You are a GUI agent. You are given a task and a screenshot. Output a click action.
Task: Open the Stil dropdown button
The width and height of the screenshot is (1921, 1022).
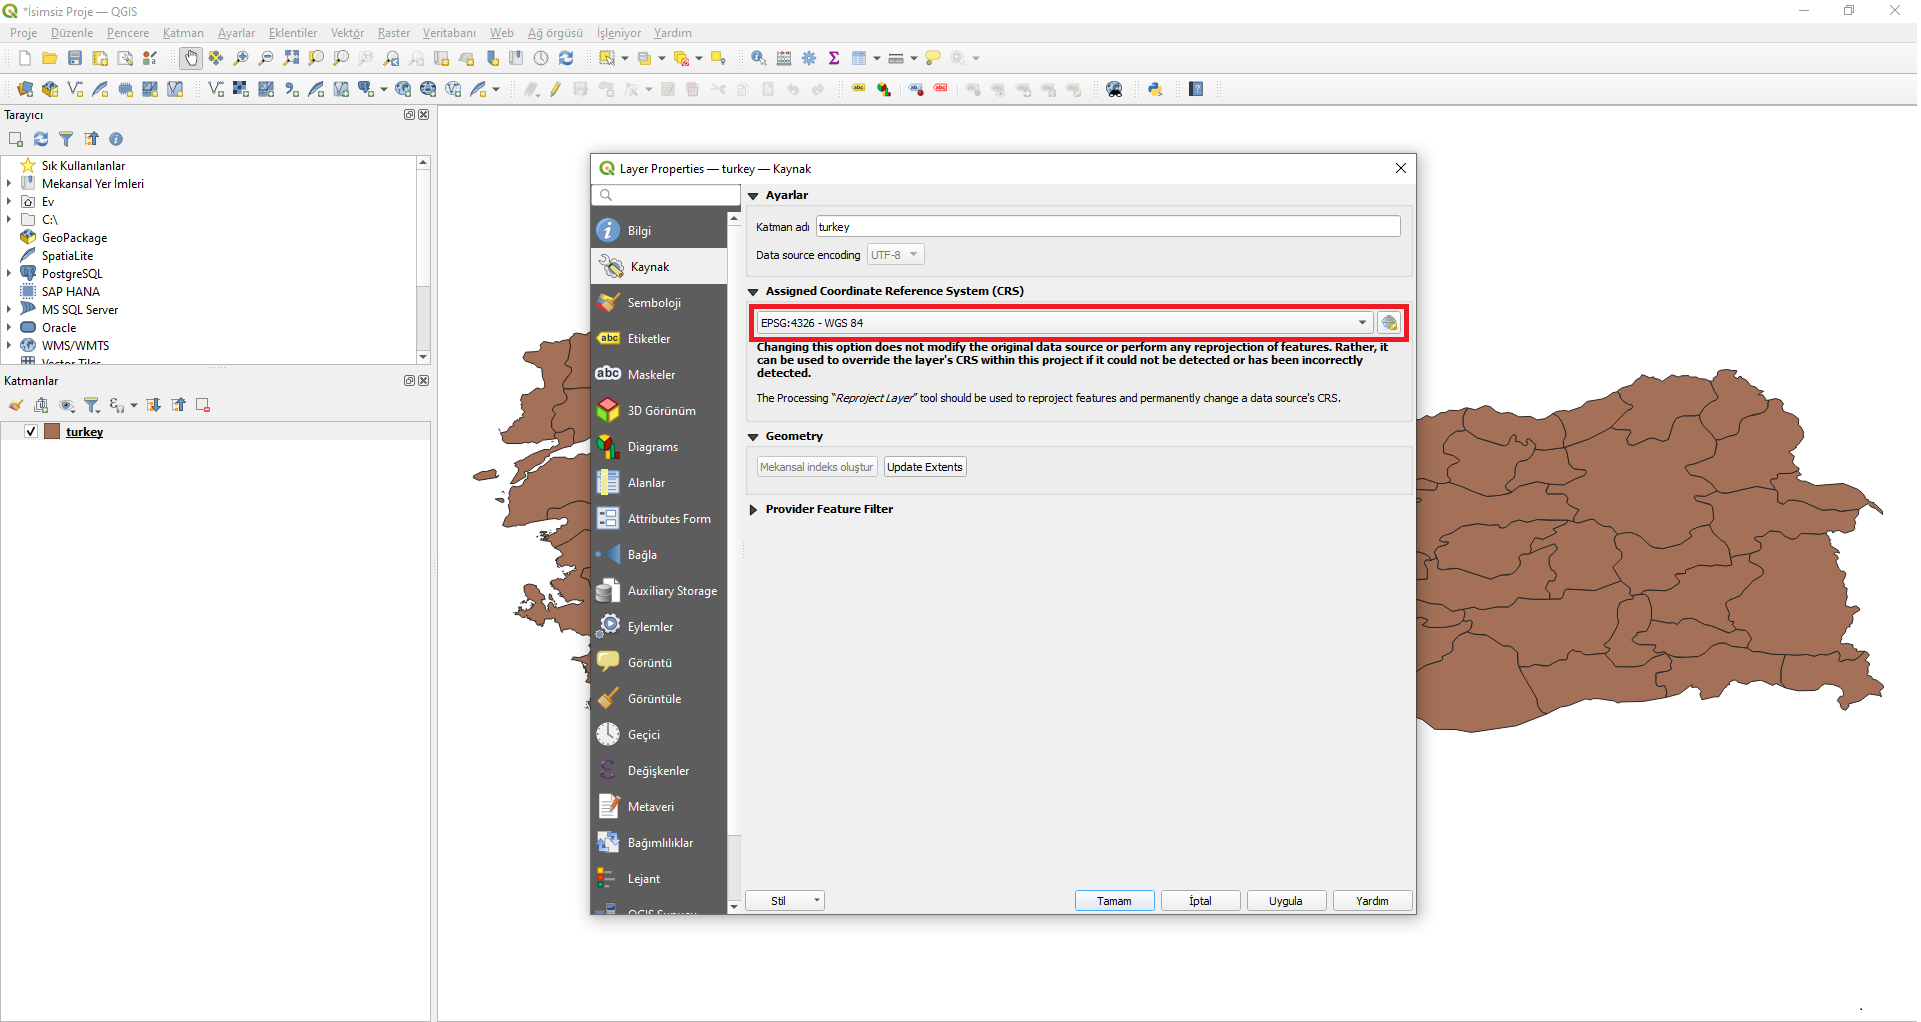(785, 901)
